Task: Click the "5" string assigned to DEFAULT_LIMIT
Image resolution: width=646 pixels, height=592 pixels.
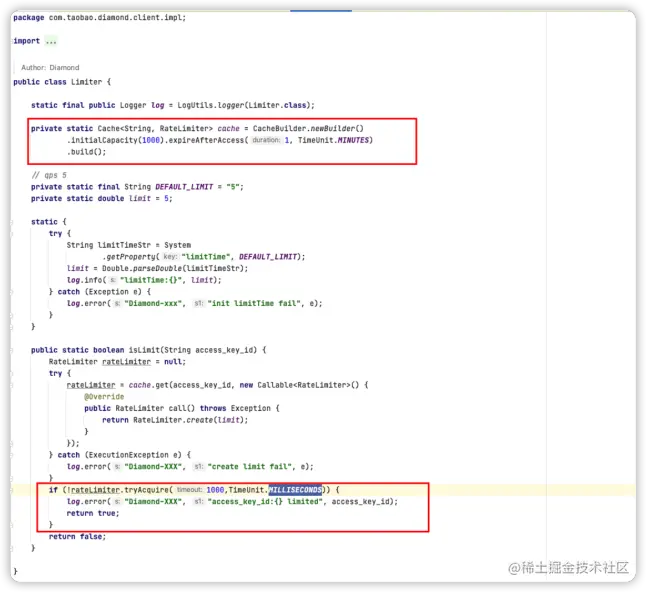Action: coord(233,187)
